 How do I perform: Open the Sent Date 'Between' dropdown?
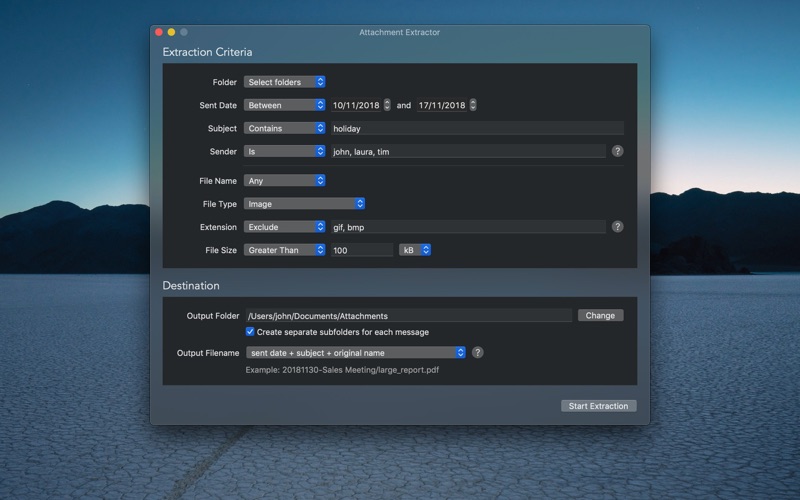pyautogui.click(x=284, y=105)
